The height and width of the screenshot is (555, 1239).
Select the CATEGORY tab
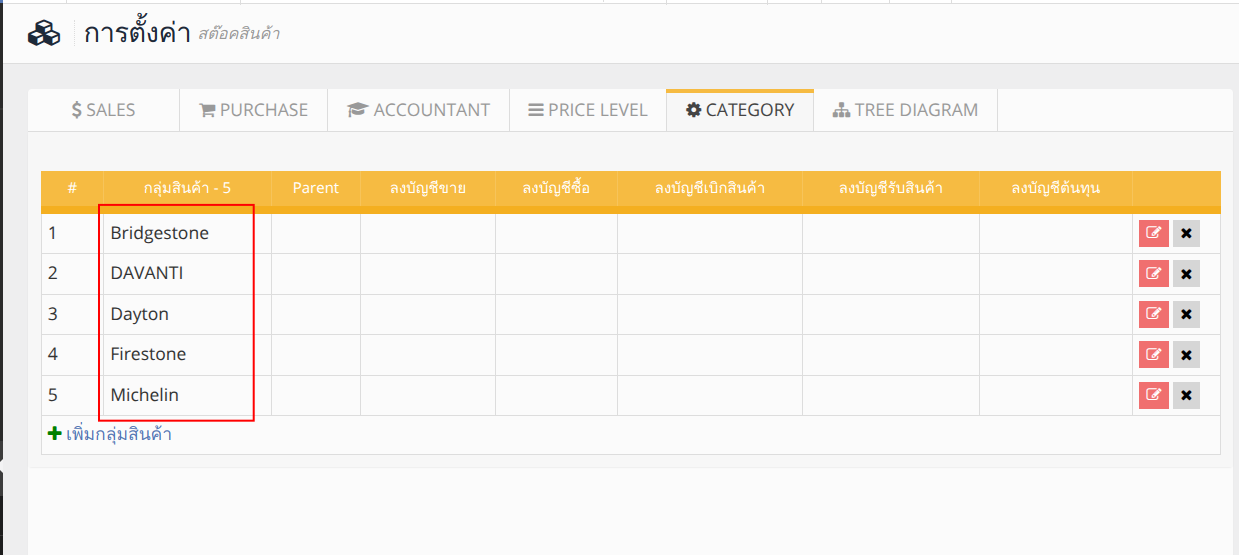740,110
